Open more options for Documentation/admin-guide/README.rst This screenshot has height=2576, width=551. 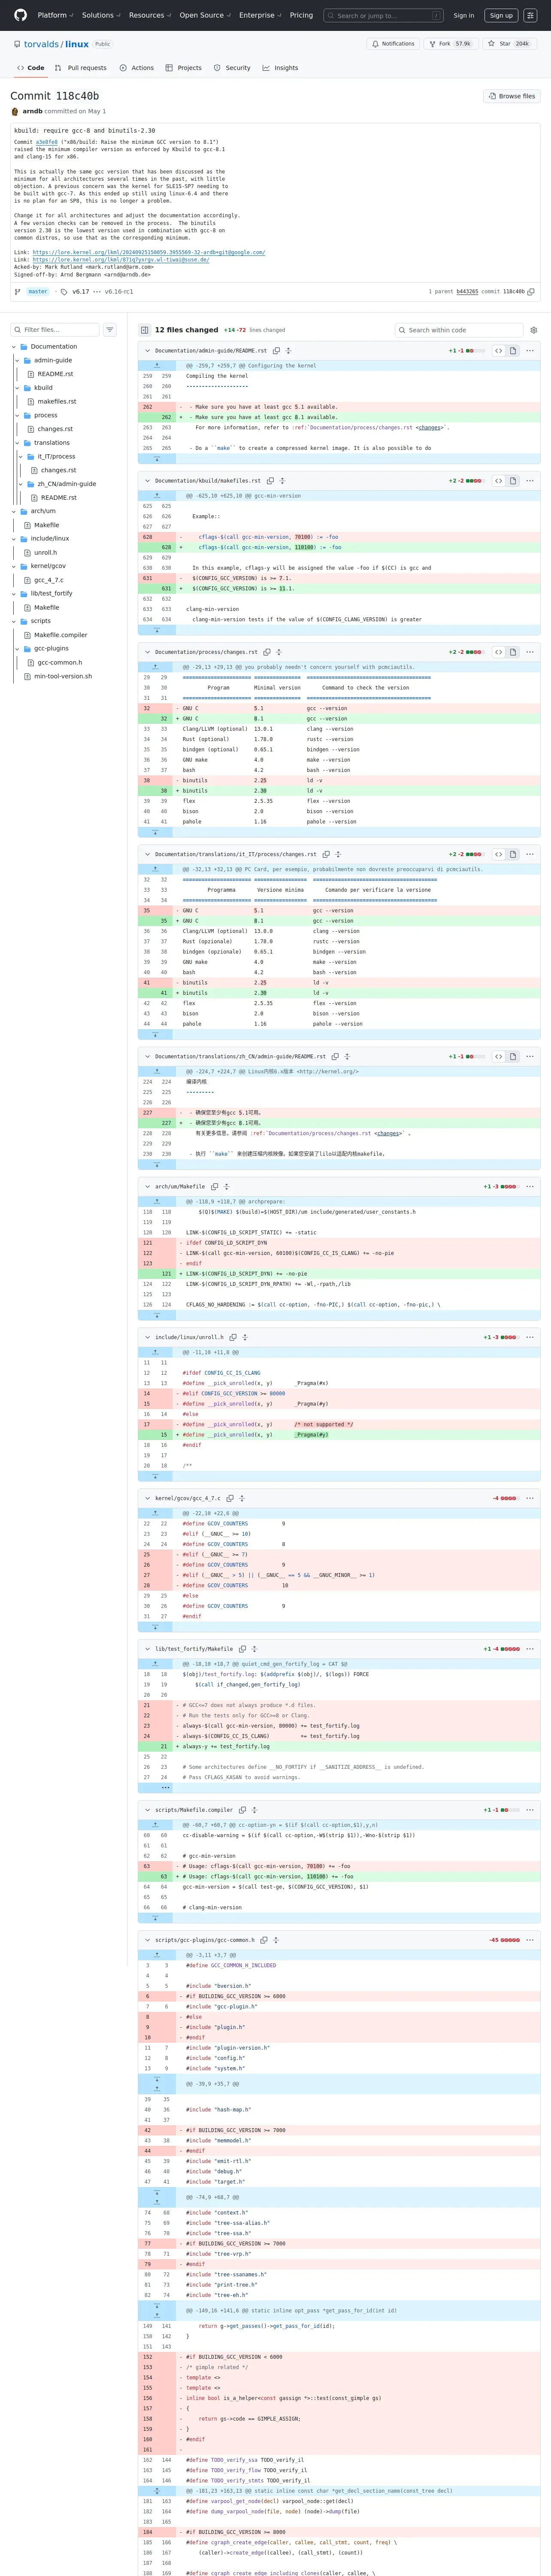530,351
